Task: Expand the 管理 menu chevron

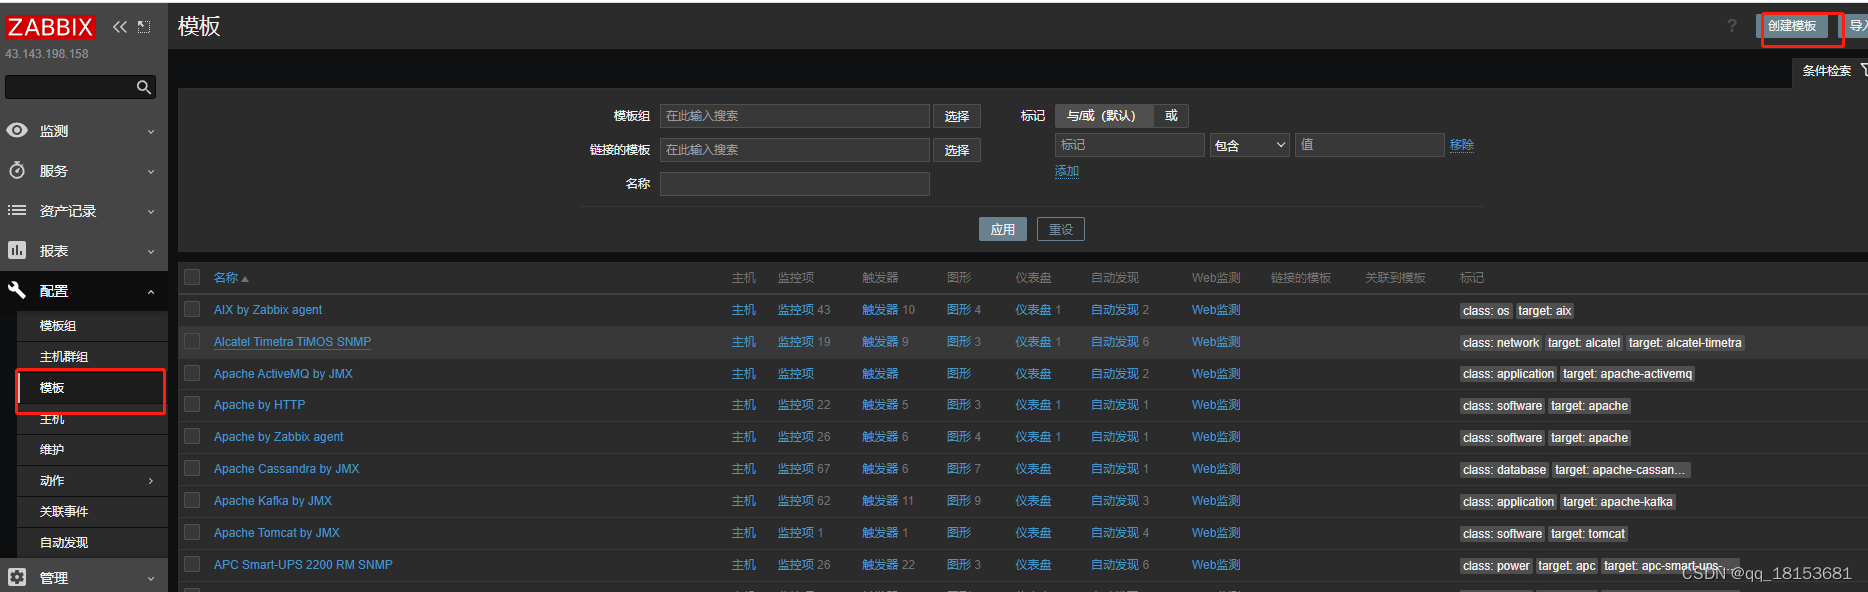Action: pyautogui.click(x=151, y=578)
